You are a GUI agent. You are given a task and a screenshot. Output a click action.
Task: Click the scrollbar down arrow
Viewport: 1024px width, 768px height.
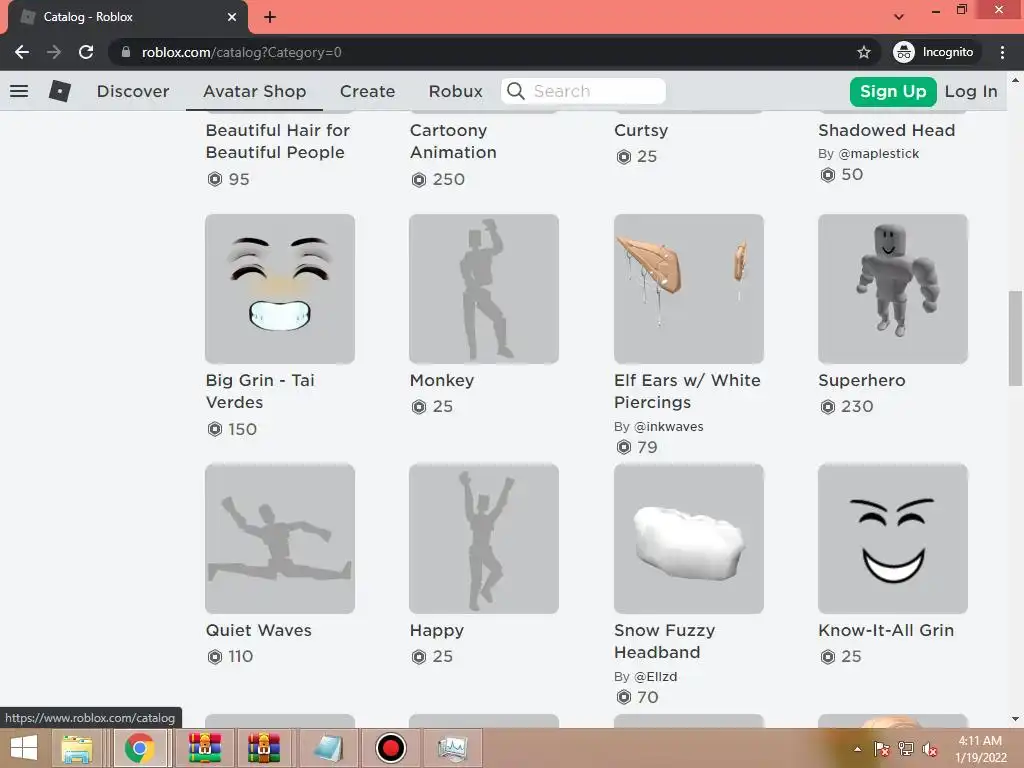1015,718
